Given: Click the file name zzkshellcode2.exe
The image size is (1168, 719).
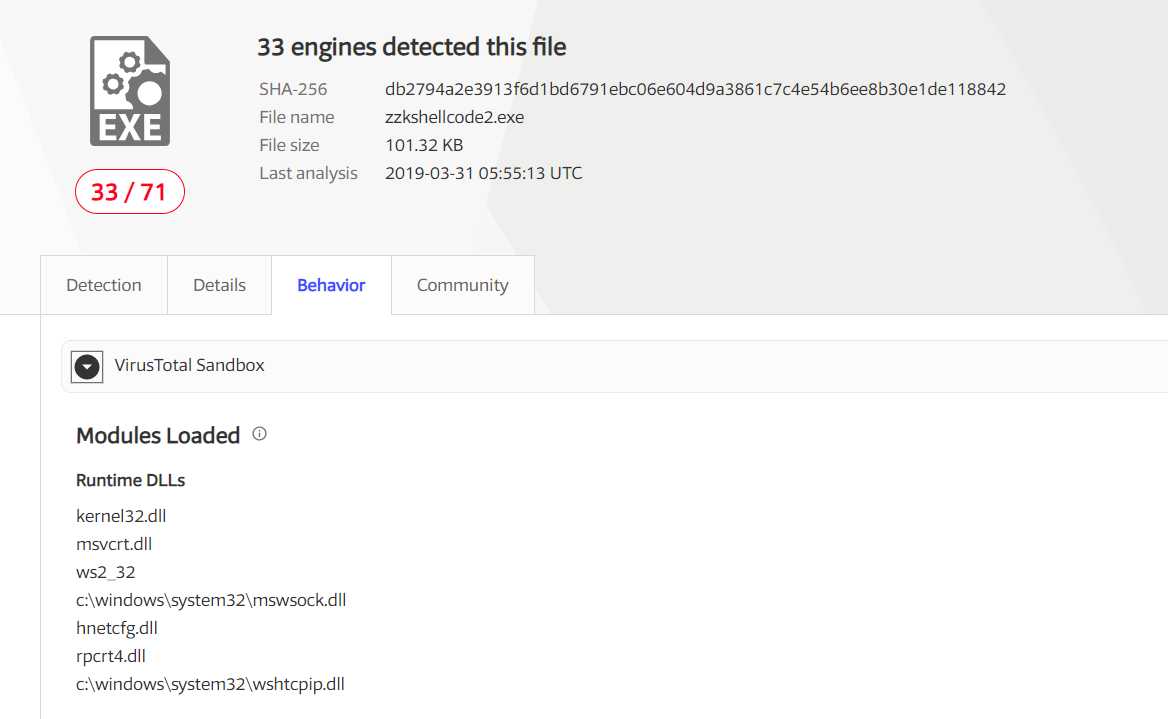Looking at the screenshot, I should tap(454, 117).
